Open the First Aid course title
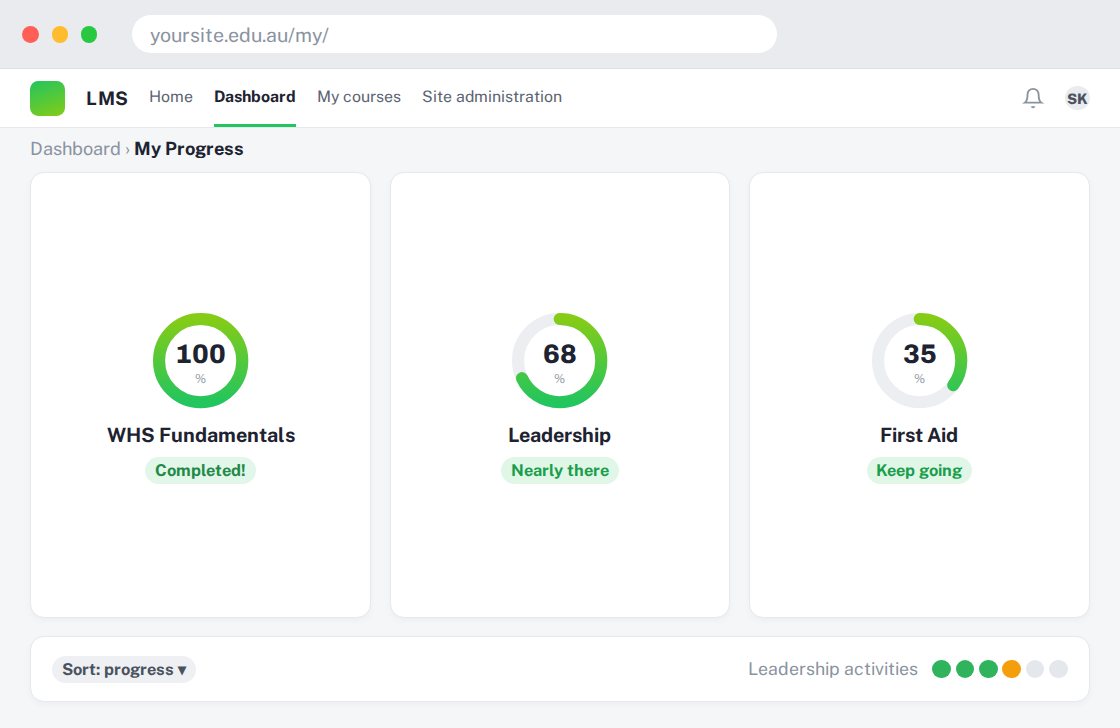 tap(919, 435)
